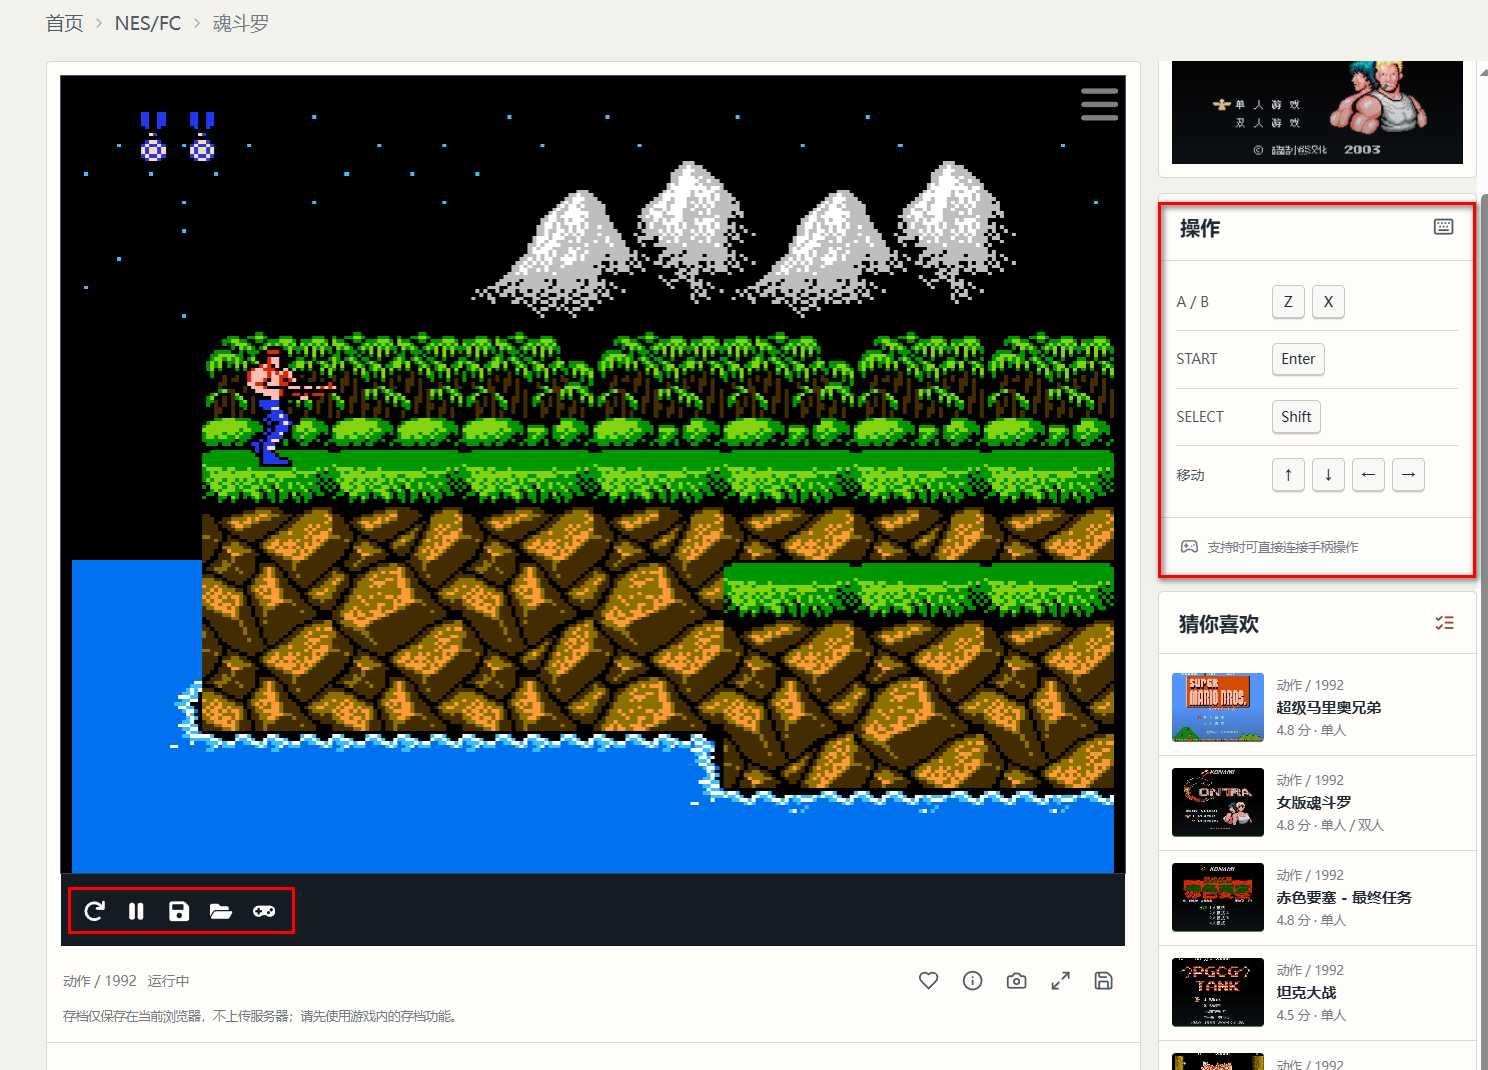This screenshot has width=1488, height=1070.
Task: Click the START control label
Action: click(1197, 359)
